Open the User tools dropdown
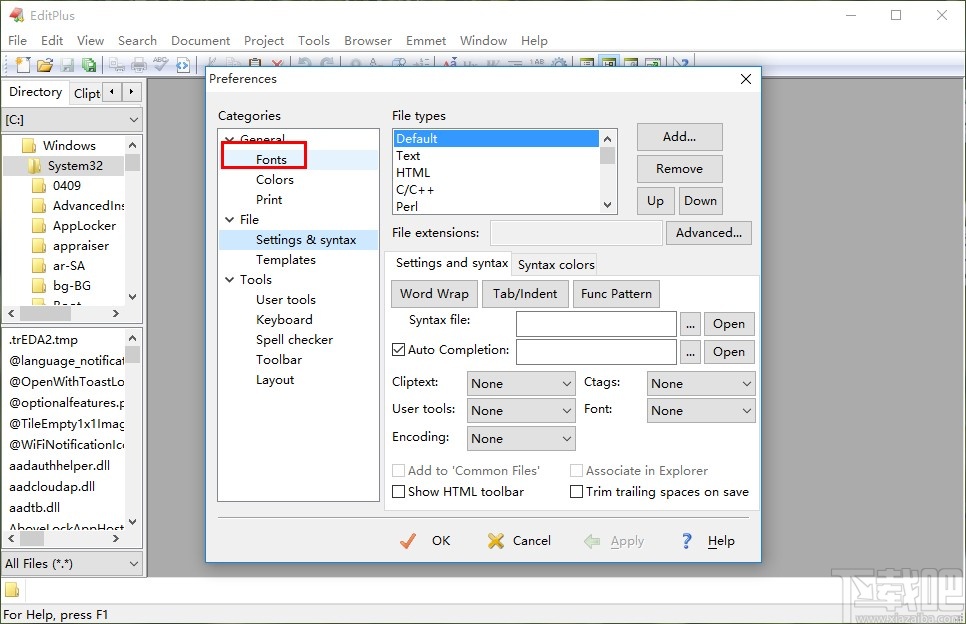Image resolution: width=966 pixels, height=624 pixels. [x=521, y=410]
